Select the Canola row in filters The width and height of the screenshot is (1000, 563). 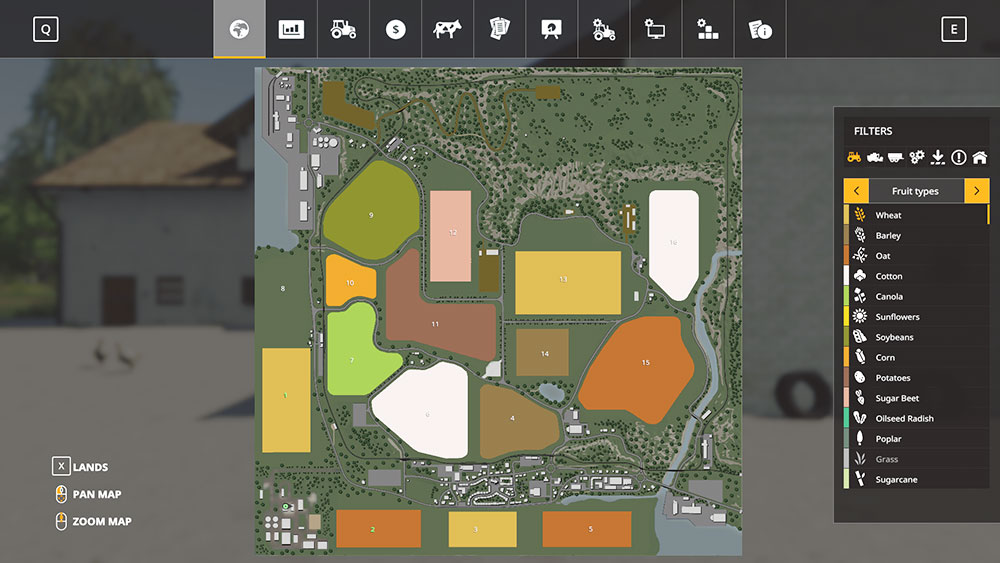916,296
